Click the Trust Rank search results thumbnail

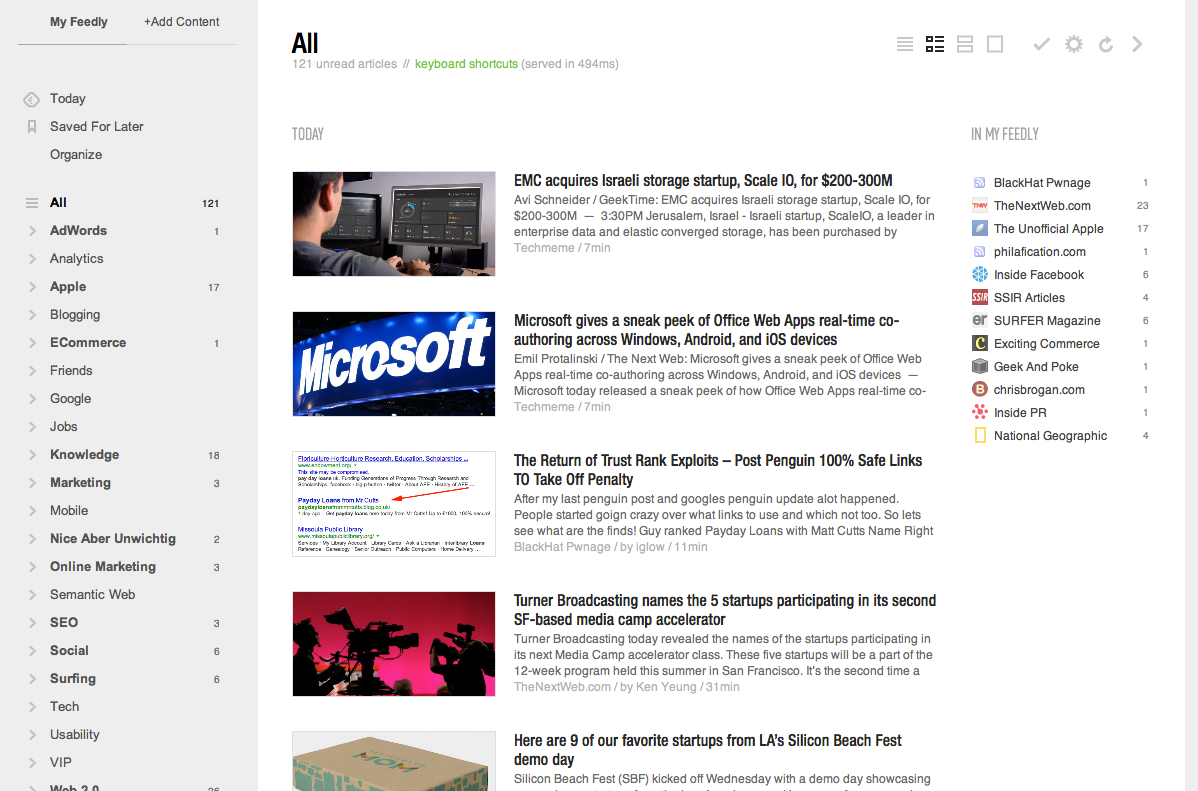pyautogui.click(x=393, y=504)
